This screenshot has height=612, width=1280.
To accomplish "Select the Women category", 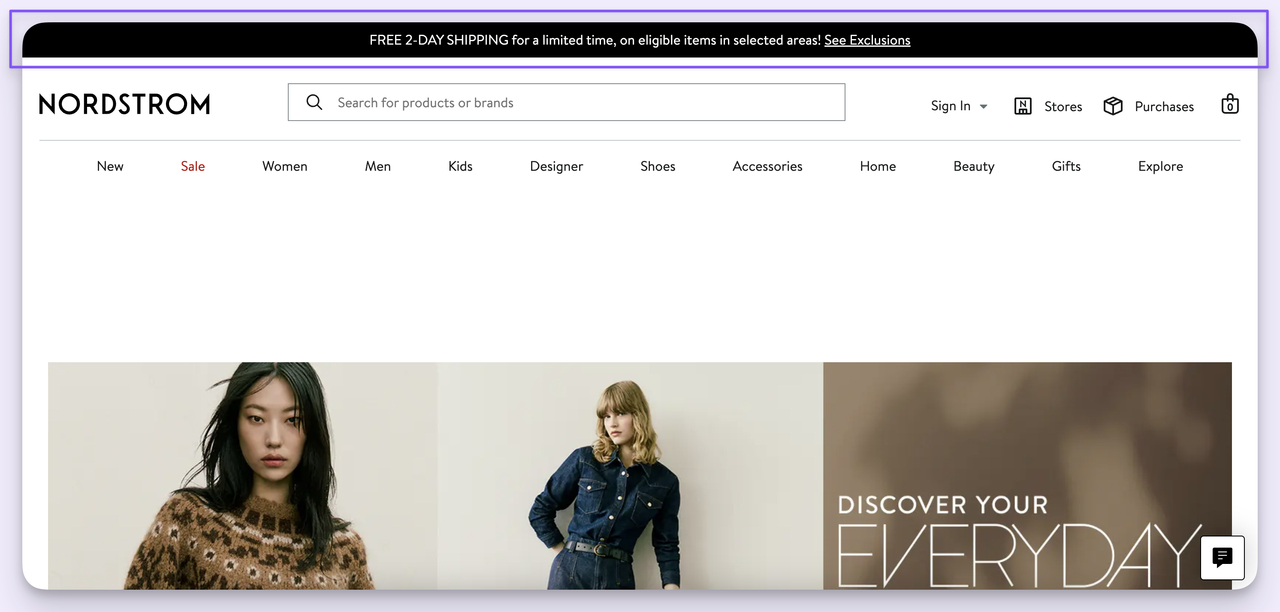I will tap(285, 166).
